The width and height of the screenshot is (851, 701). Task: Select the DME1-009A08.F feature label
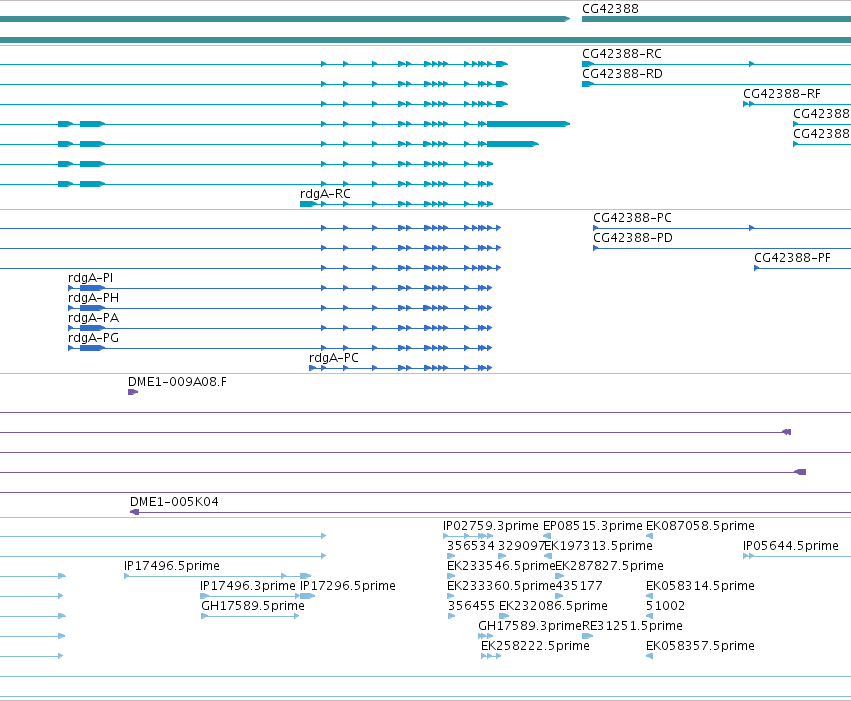click(177, 382)
